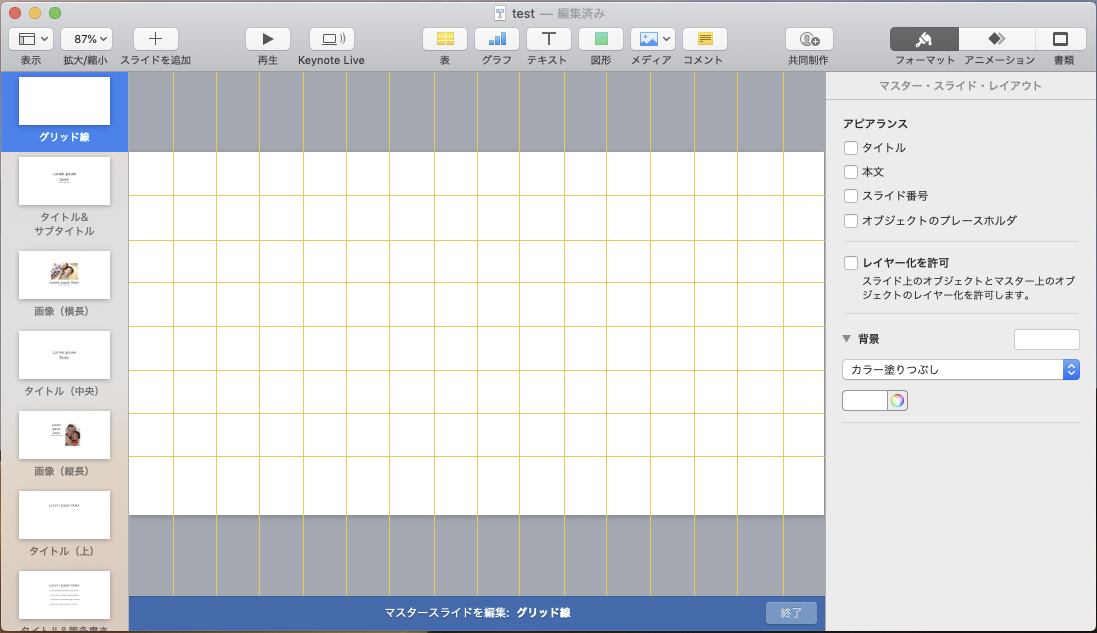
Task: Enable the タイトル checkbox
Action: (x=851, y=148)
